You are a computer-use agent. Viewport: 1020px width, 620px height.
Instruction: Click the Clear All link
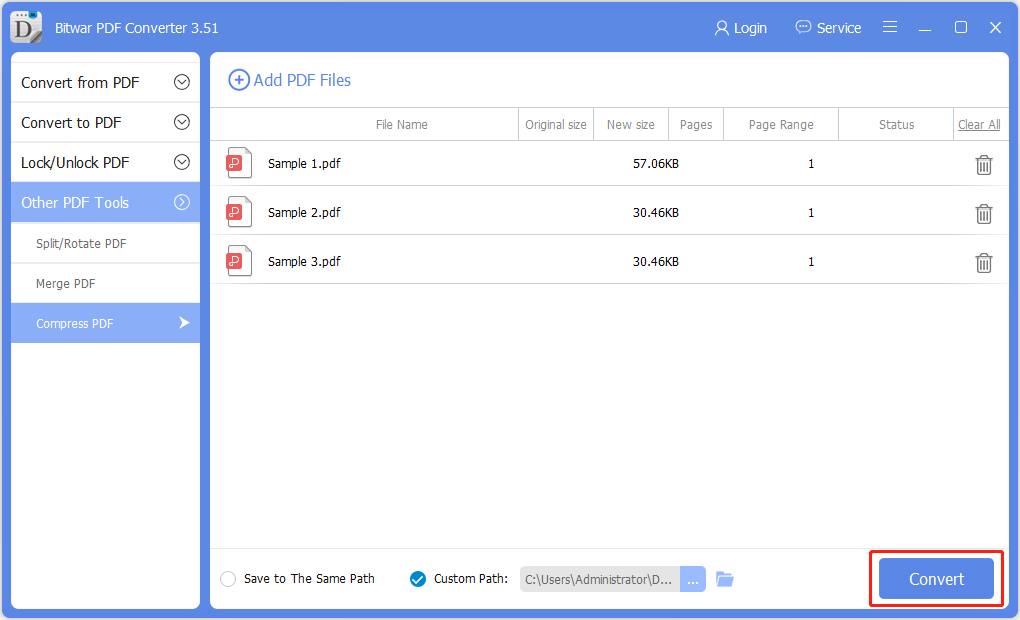978,124
